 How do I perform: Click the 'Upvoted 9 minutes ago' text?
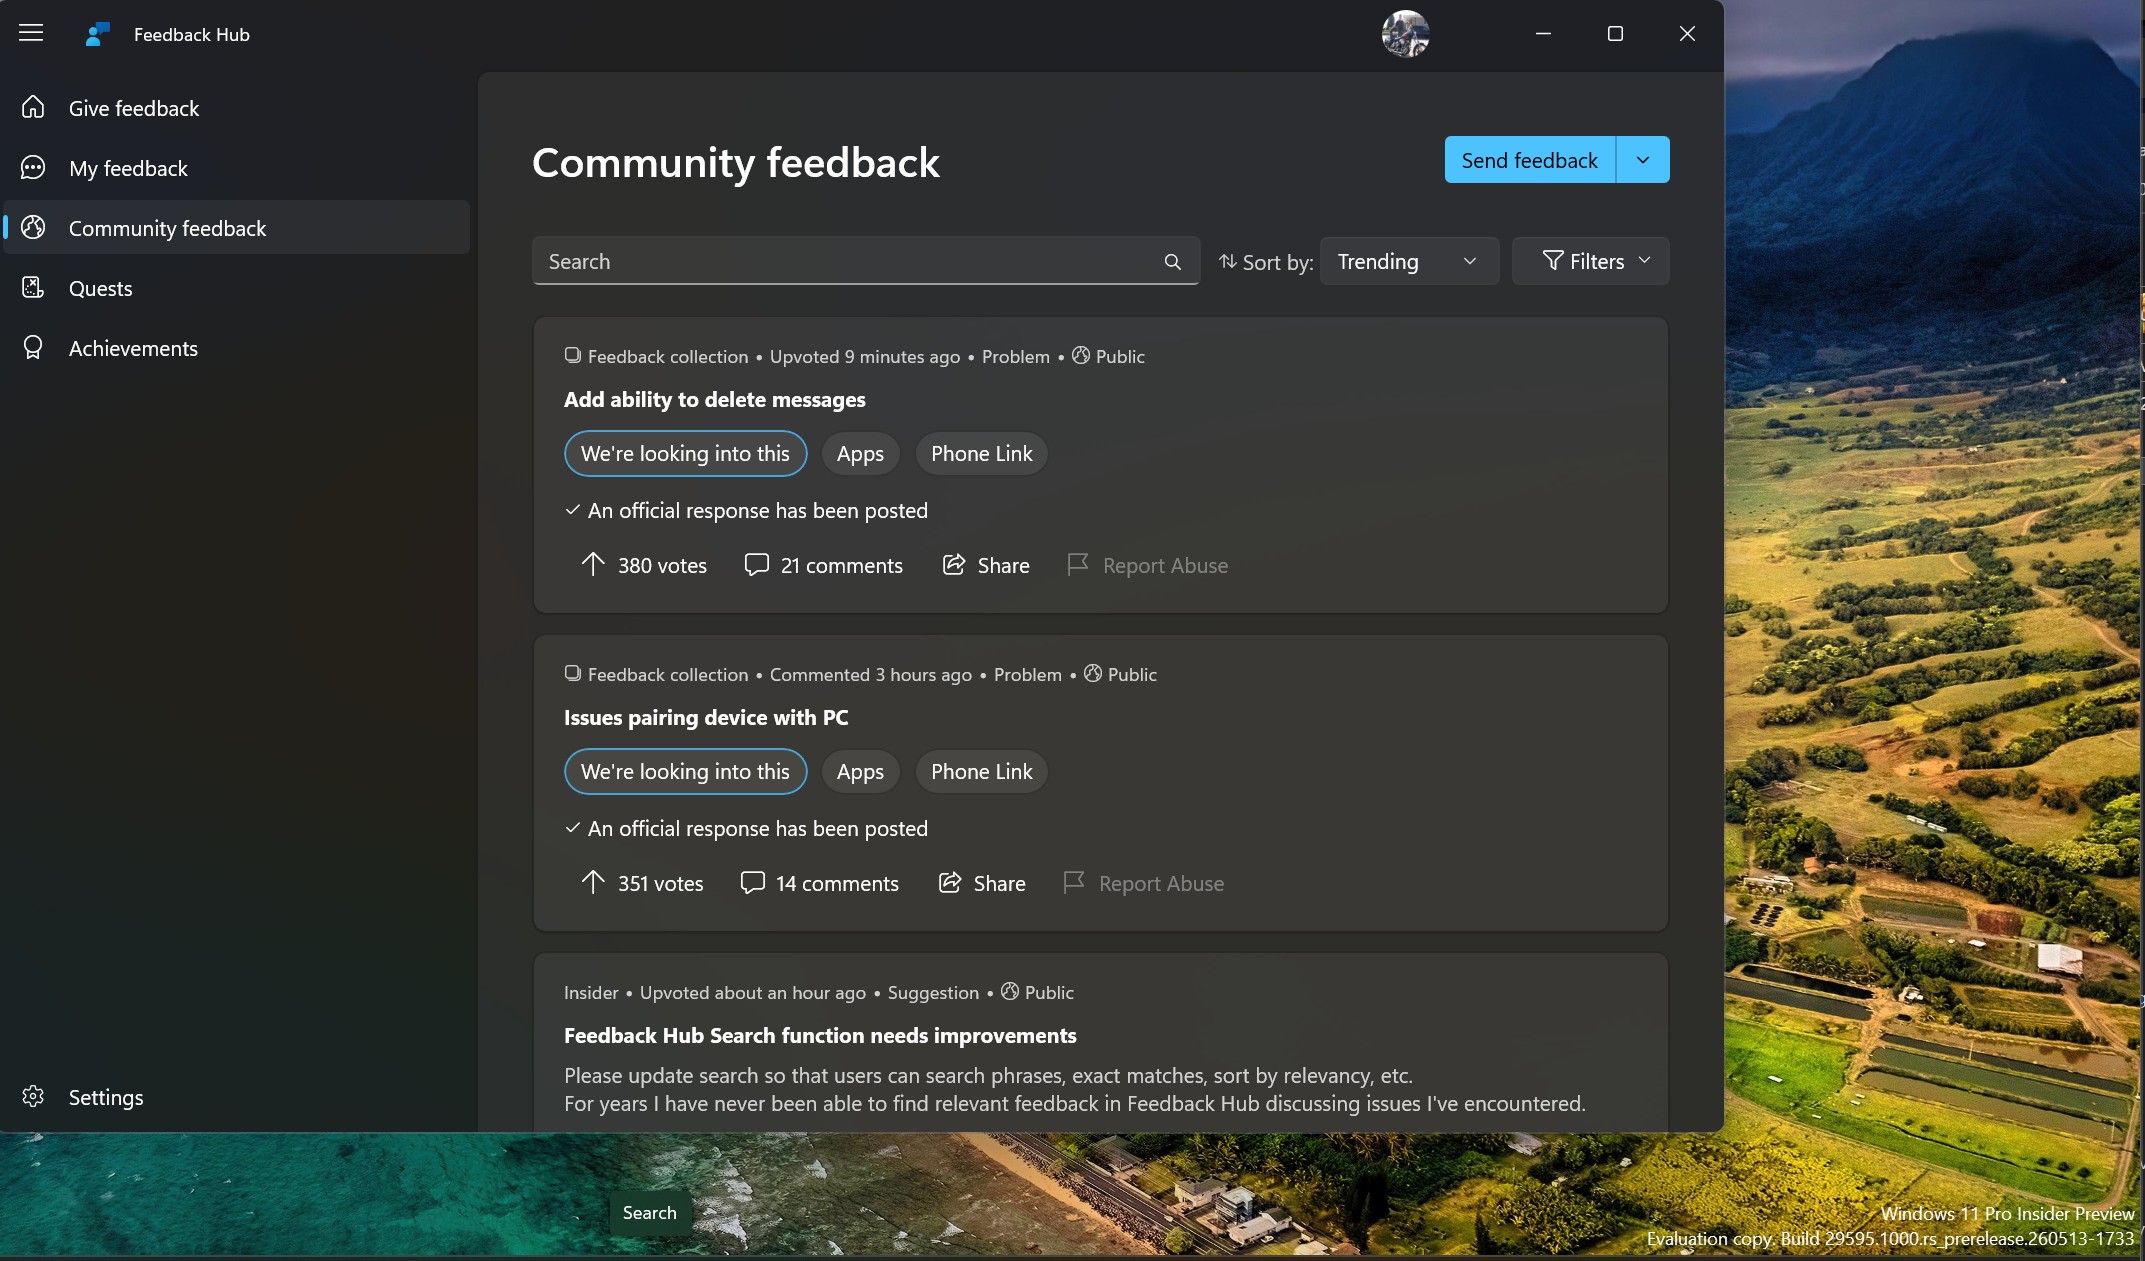pyautogui.click(x=864, y=356)
